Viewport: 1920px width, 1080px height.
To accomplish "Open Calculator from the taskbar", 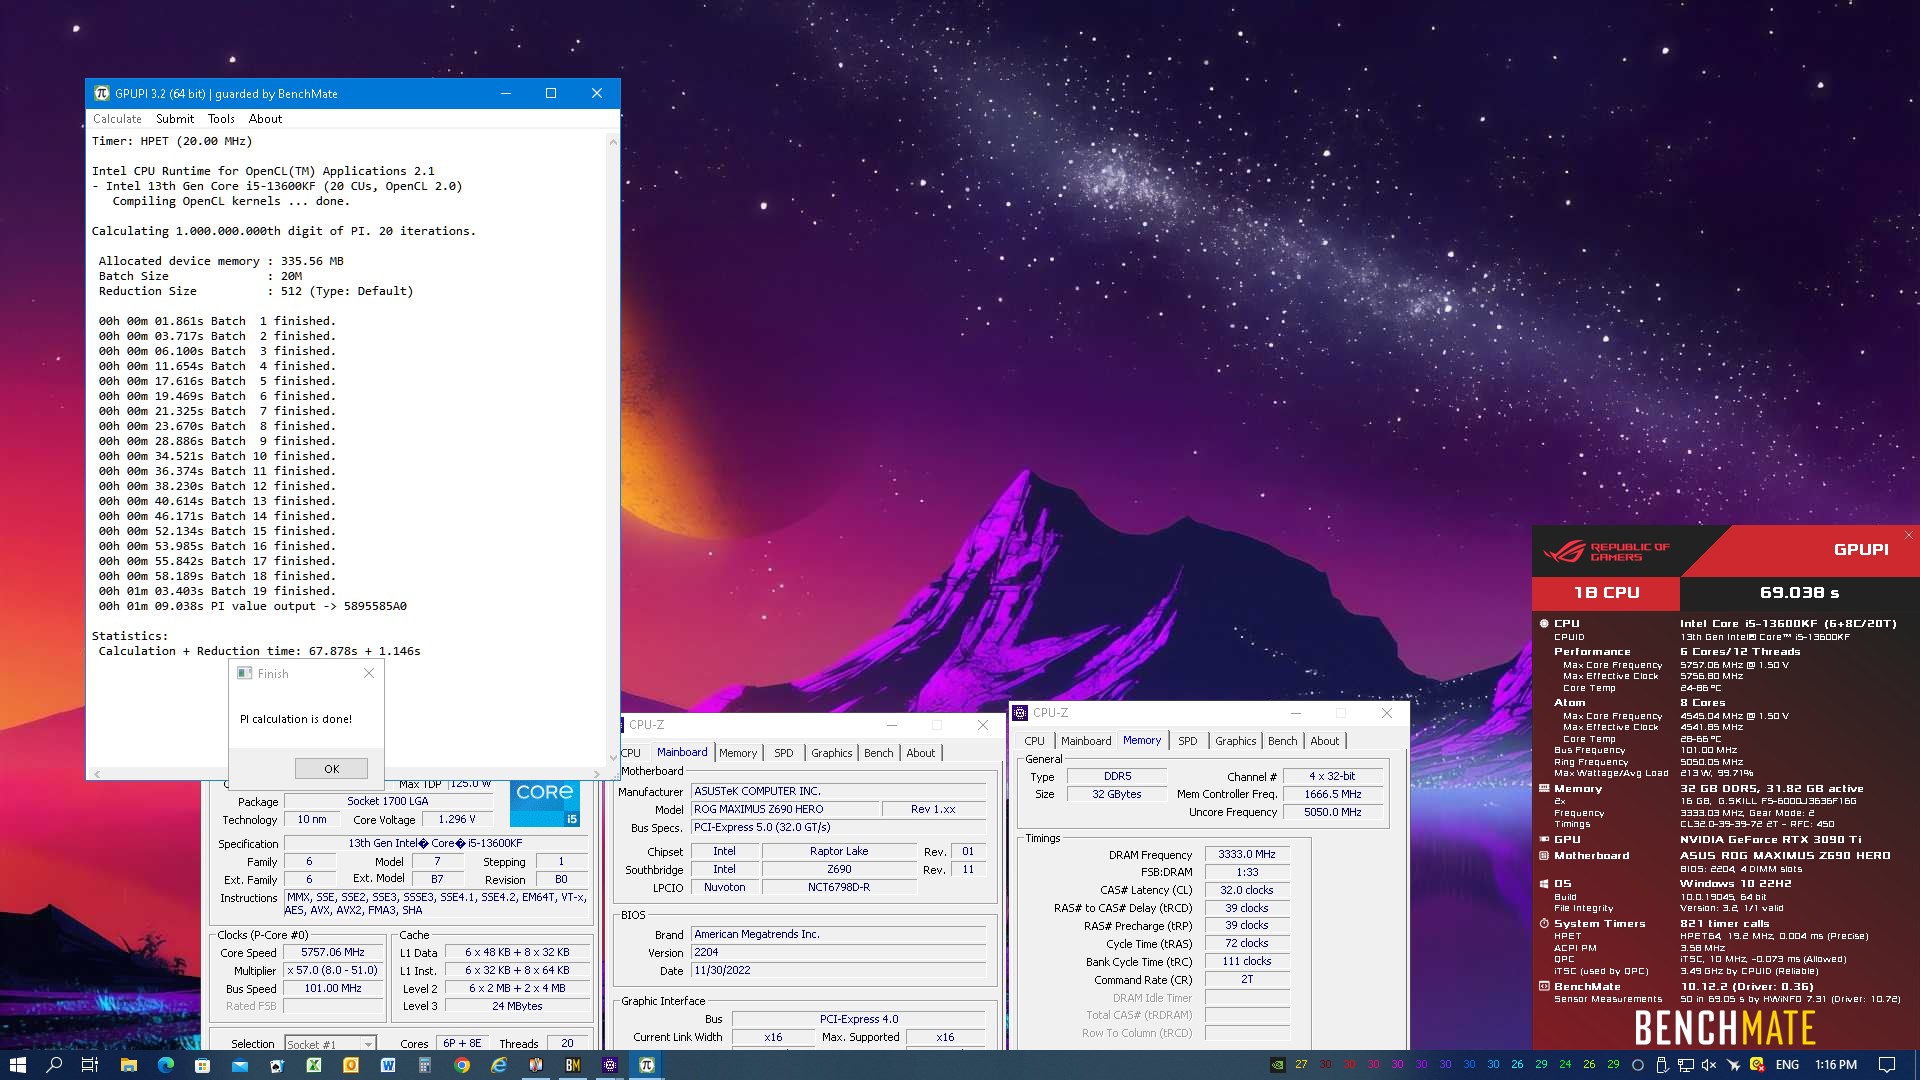I will [424, 1065].
